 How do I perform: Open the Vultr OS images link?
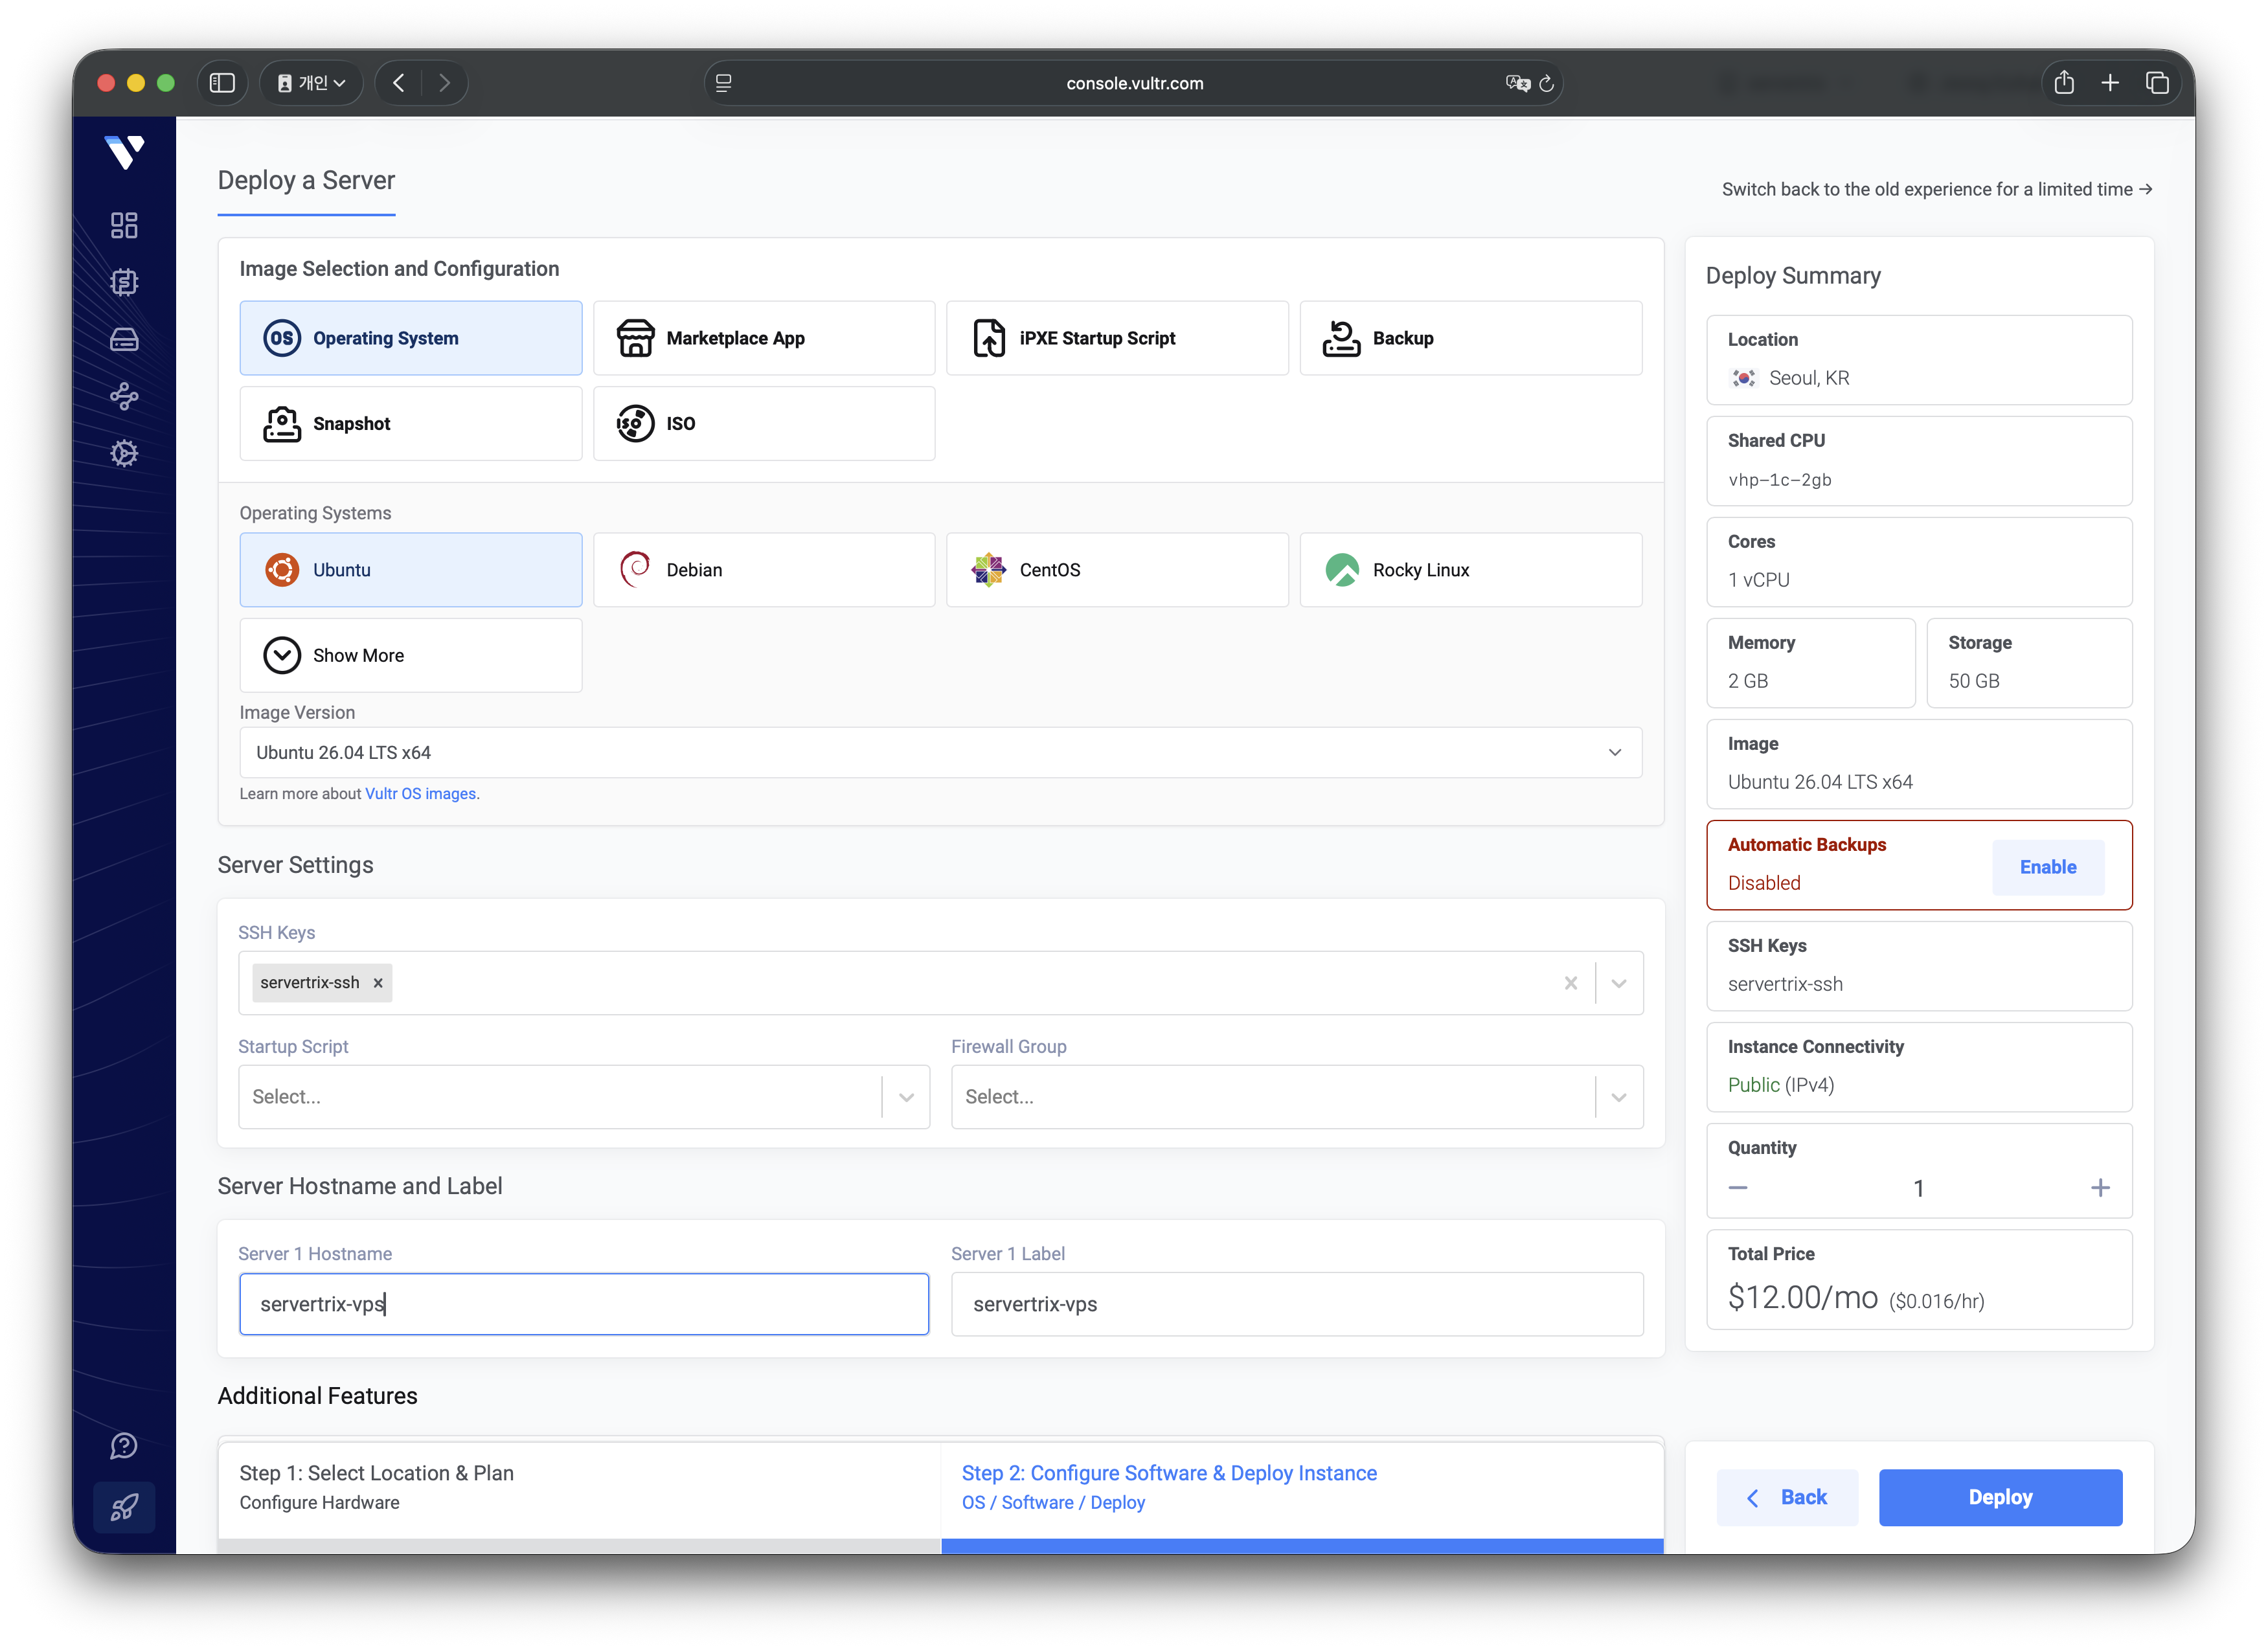tap(420, 793)
